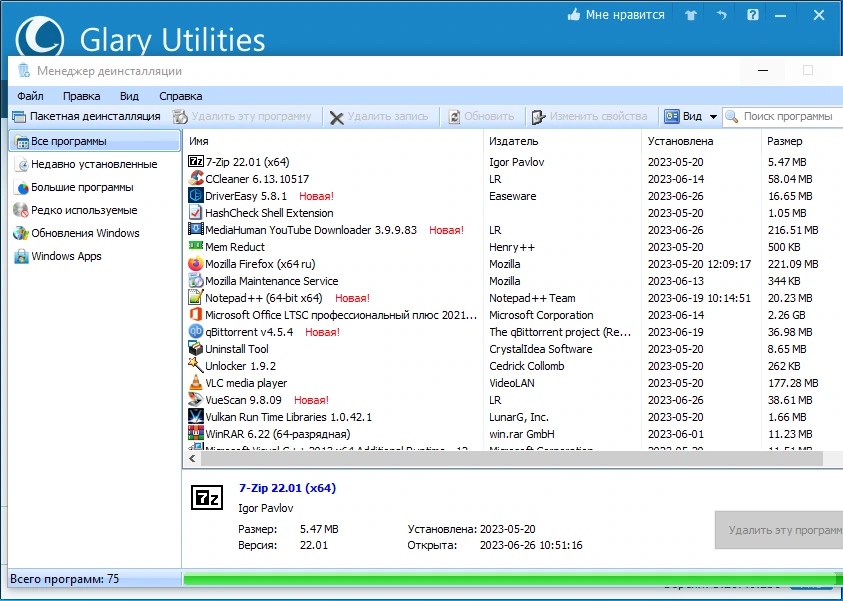The image size is (843, 601).
Task: Click 'LunarG, Inc.' publisher cell
Action: point(519,417)
